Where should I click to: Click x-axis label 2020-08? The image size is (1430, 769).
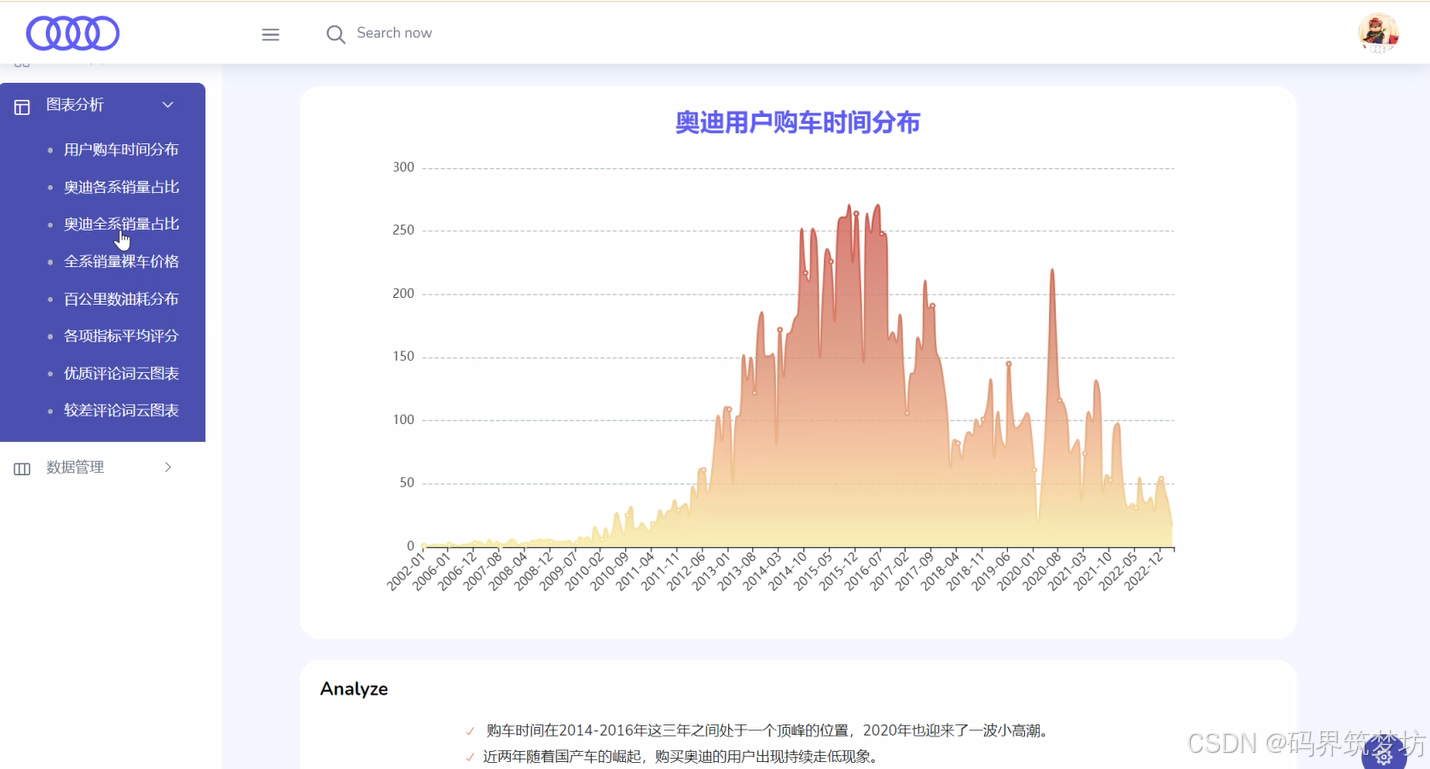click(x=1040, y=570)
